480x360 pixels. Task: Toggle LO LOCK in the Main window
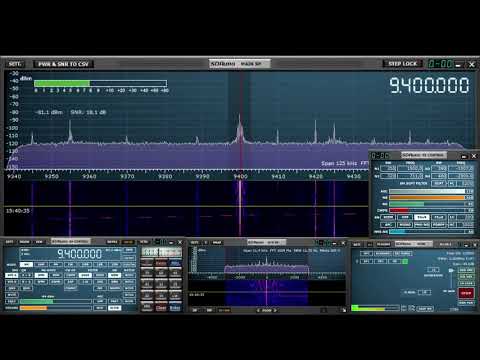point(466,283)
